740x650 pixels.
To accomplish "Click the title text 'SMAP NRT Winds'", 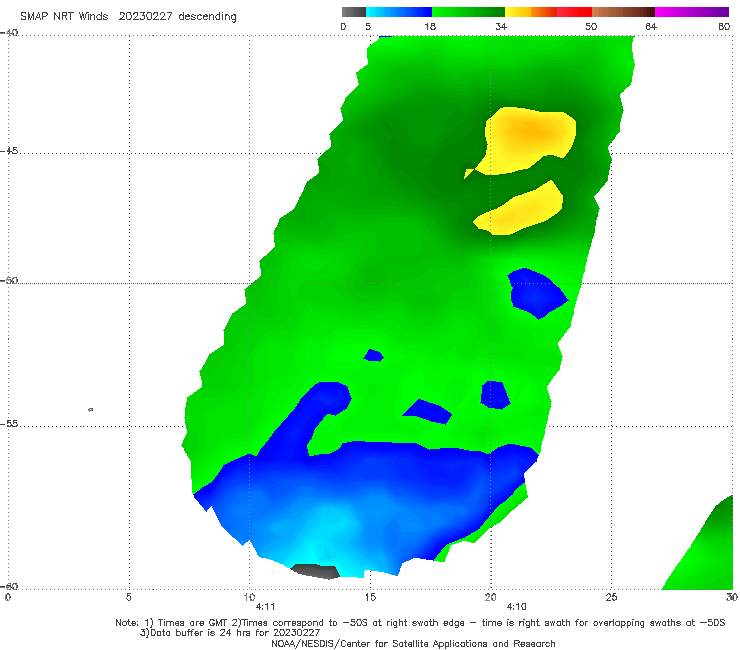I will tap(64, 17).
